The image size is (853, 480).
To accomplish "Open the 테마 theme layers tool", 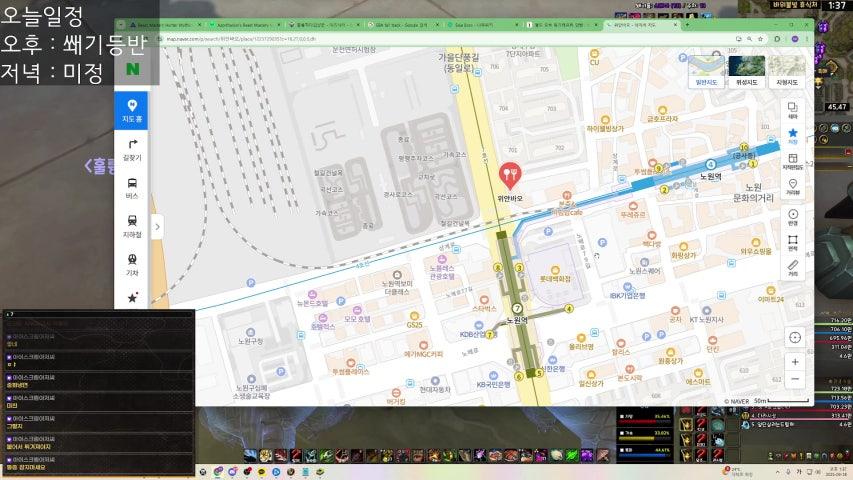I will (x=793, y=110).
